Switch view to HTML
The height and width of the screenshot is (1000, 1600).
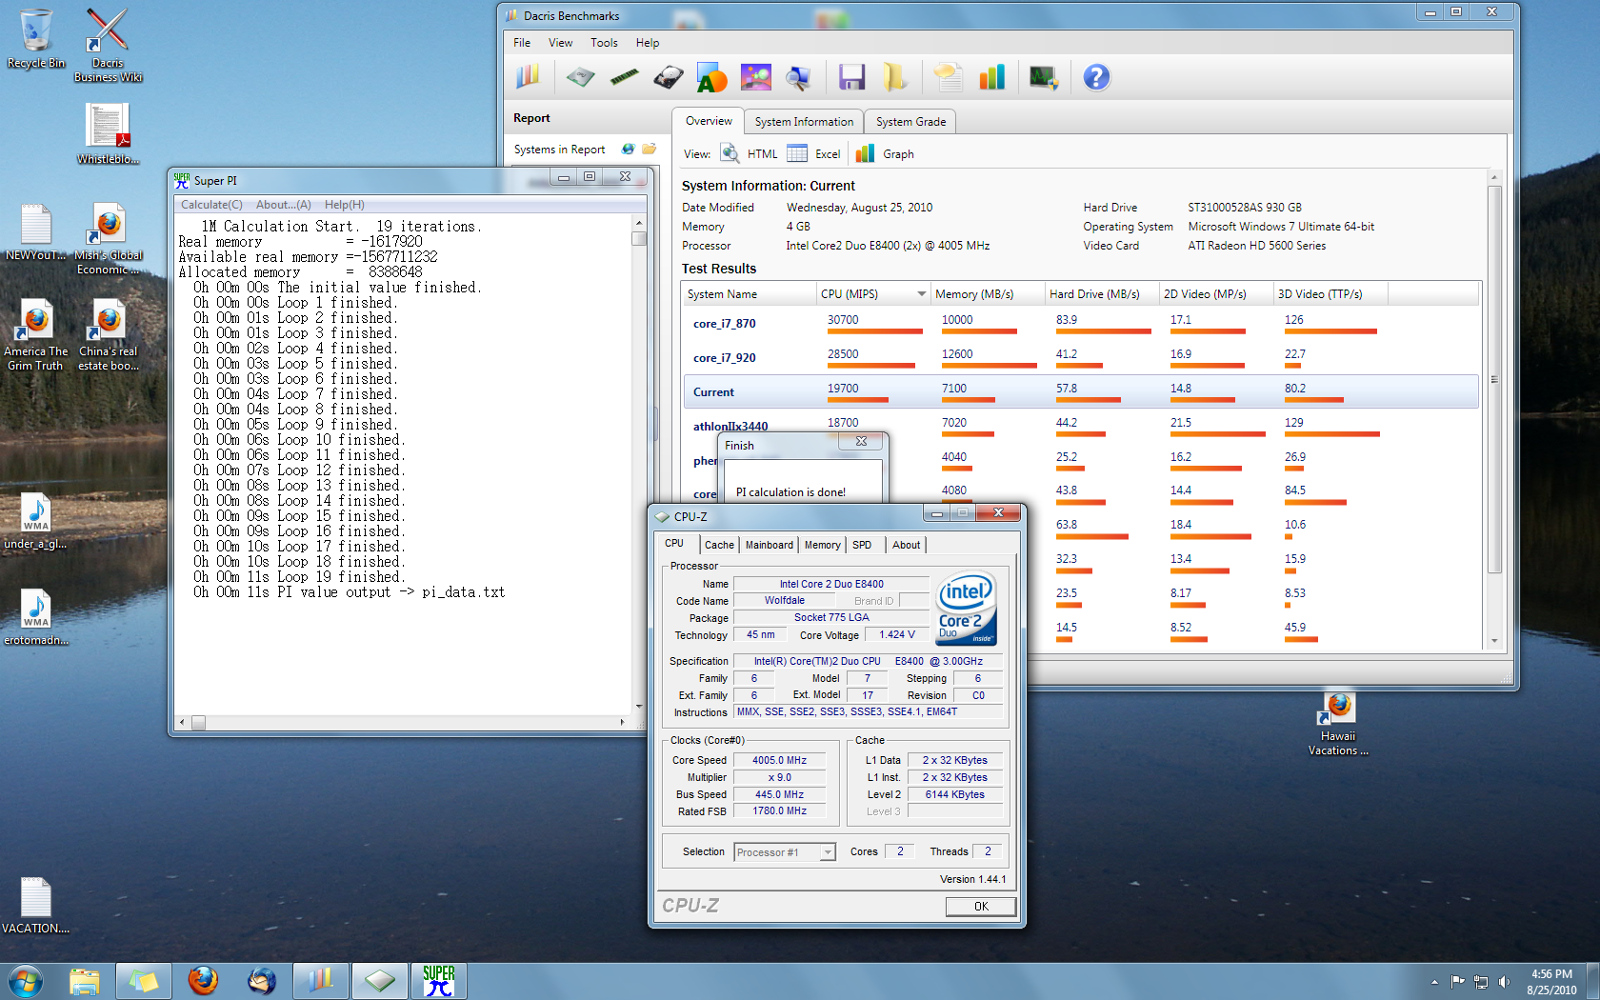click(749, 153)
